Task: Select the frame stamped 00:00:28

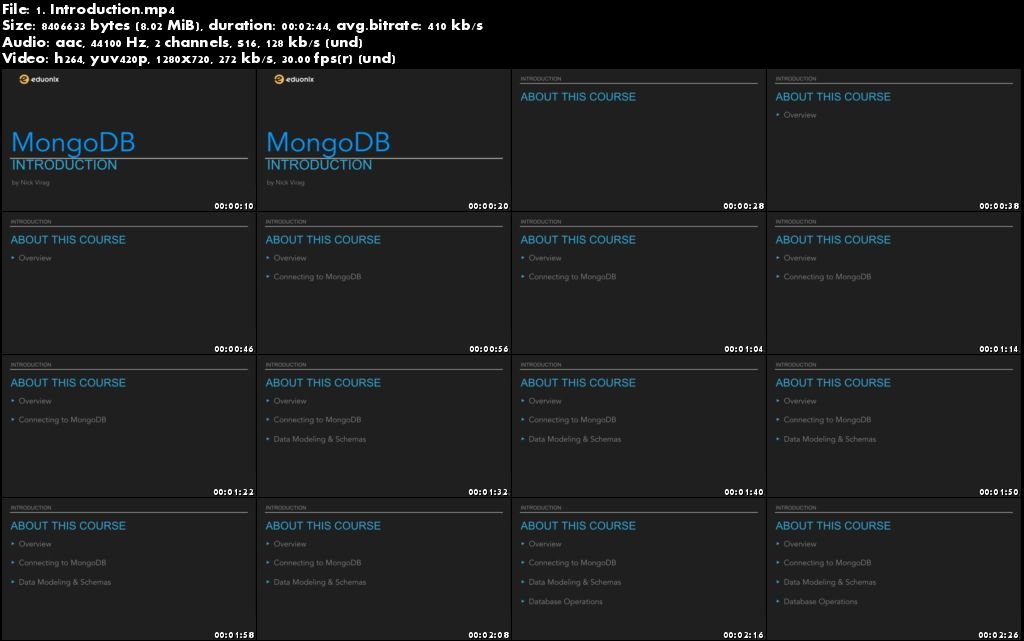Action: pyautogui.click(x=639, y=140)
